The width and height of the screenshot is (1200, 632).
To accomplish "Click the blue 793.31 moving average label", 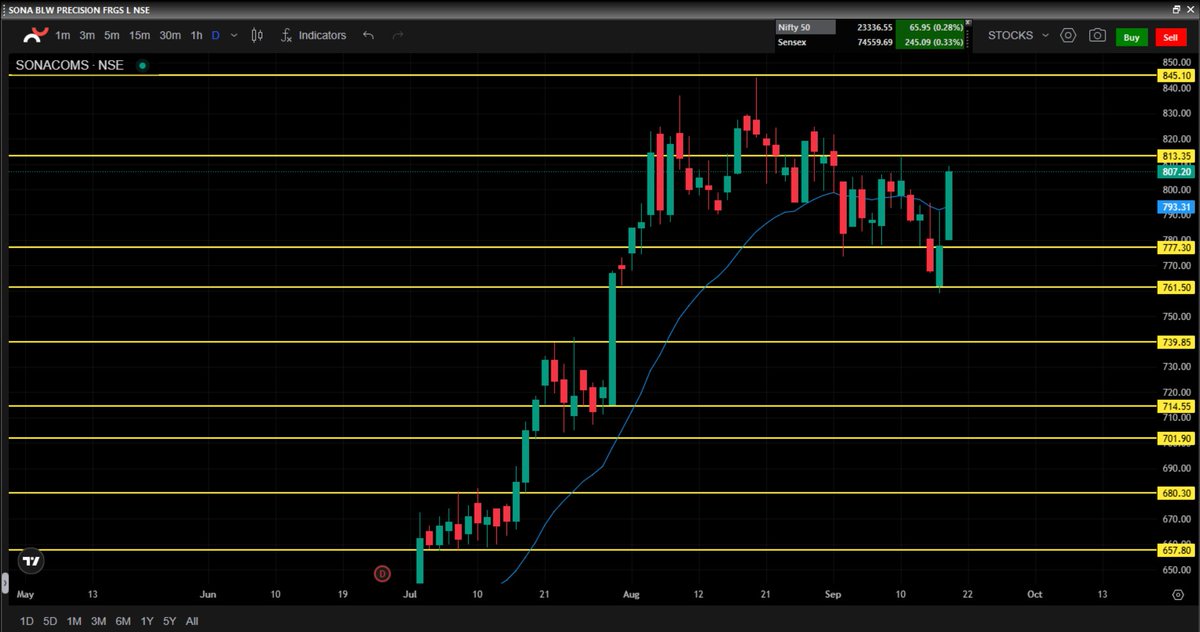I will pos(1176,208).
